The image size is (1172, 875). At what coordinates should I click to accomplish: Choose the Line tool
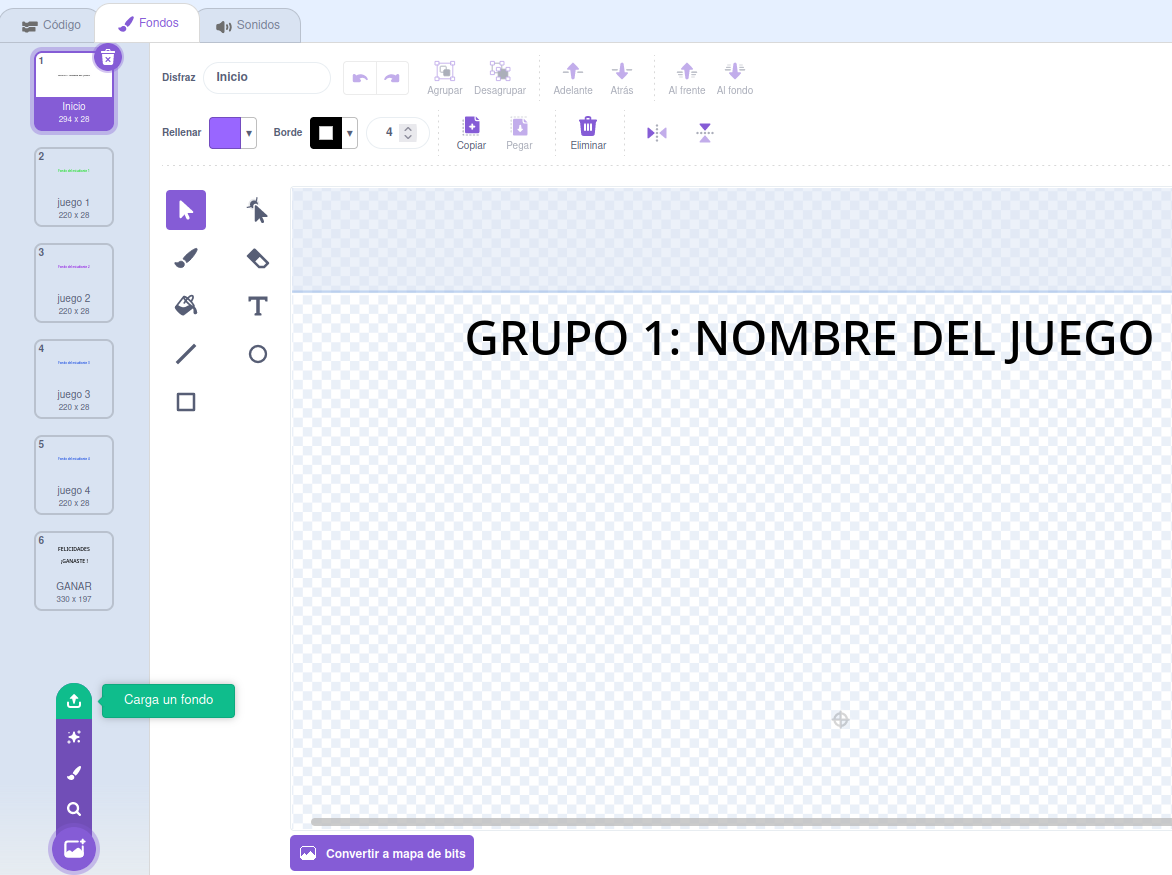(x=185, y=354)
